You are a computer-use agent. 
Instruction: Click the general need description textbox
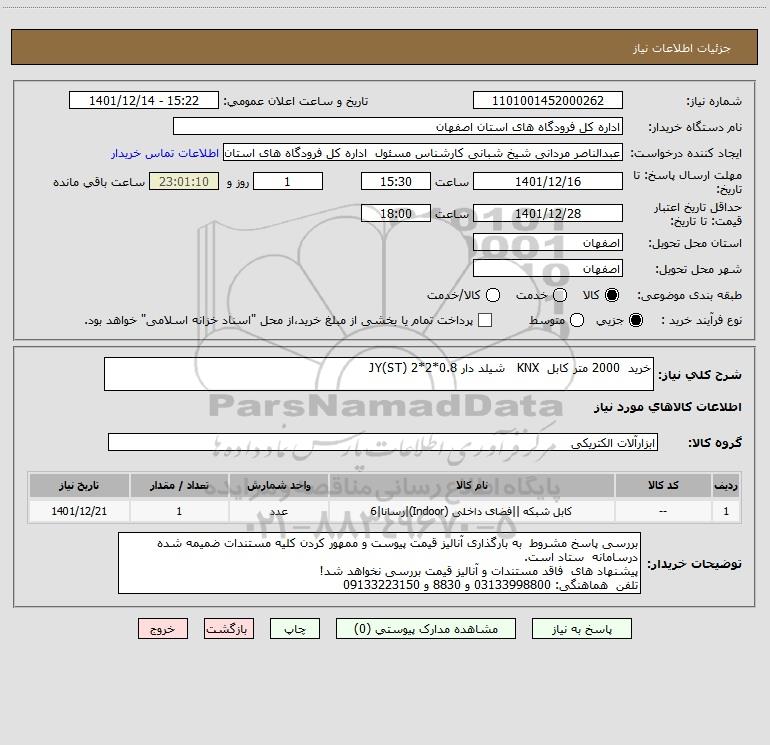379,374
